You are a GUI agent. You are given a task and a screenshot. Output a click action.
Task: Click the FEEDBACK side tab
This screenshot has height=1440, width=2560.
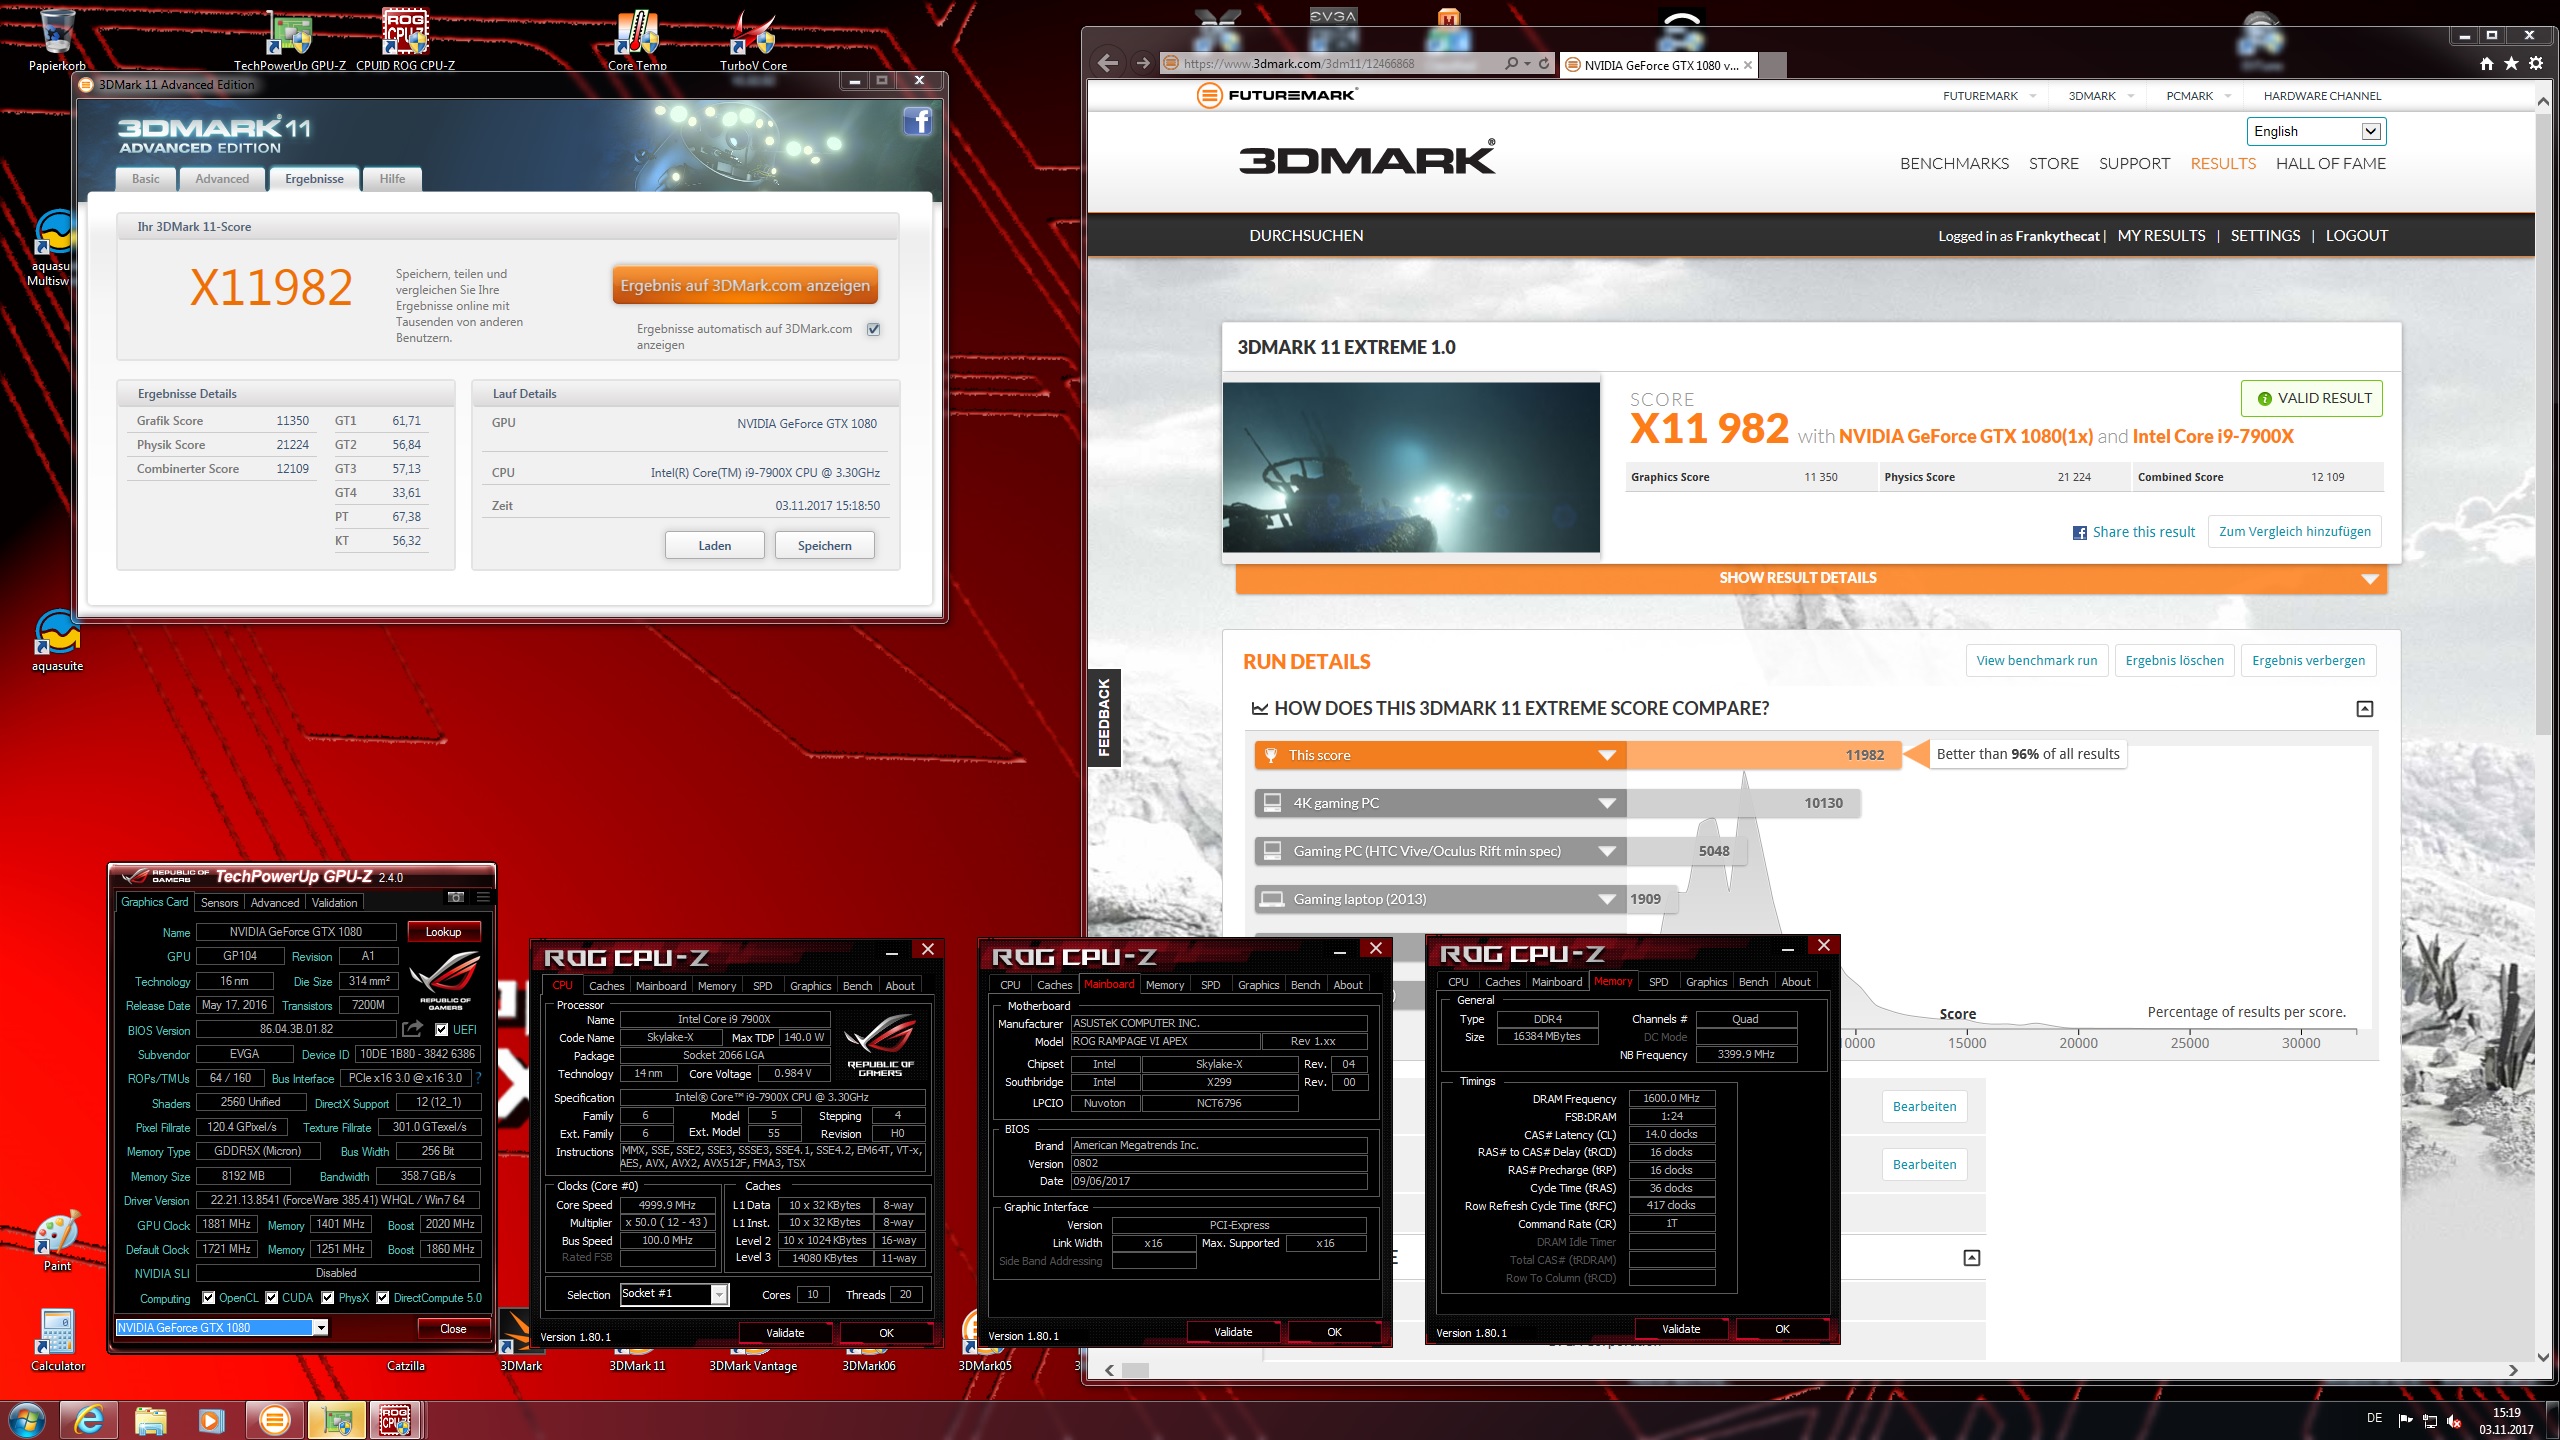(1104, 718)
